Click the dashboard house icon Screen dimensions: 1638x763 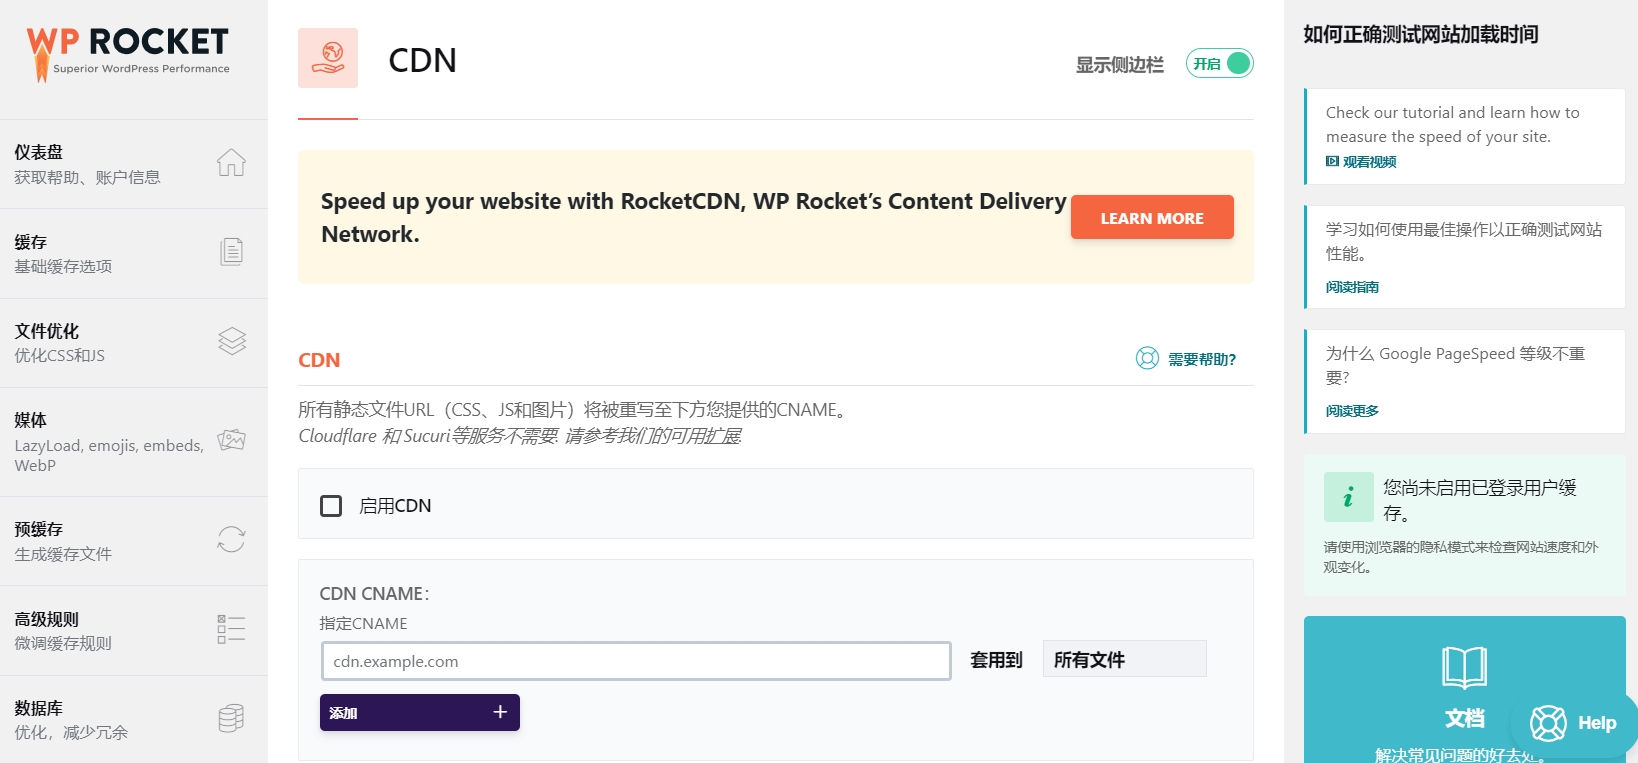click(x=231, y=162)
